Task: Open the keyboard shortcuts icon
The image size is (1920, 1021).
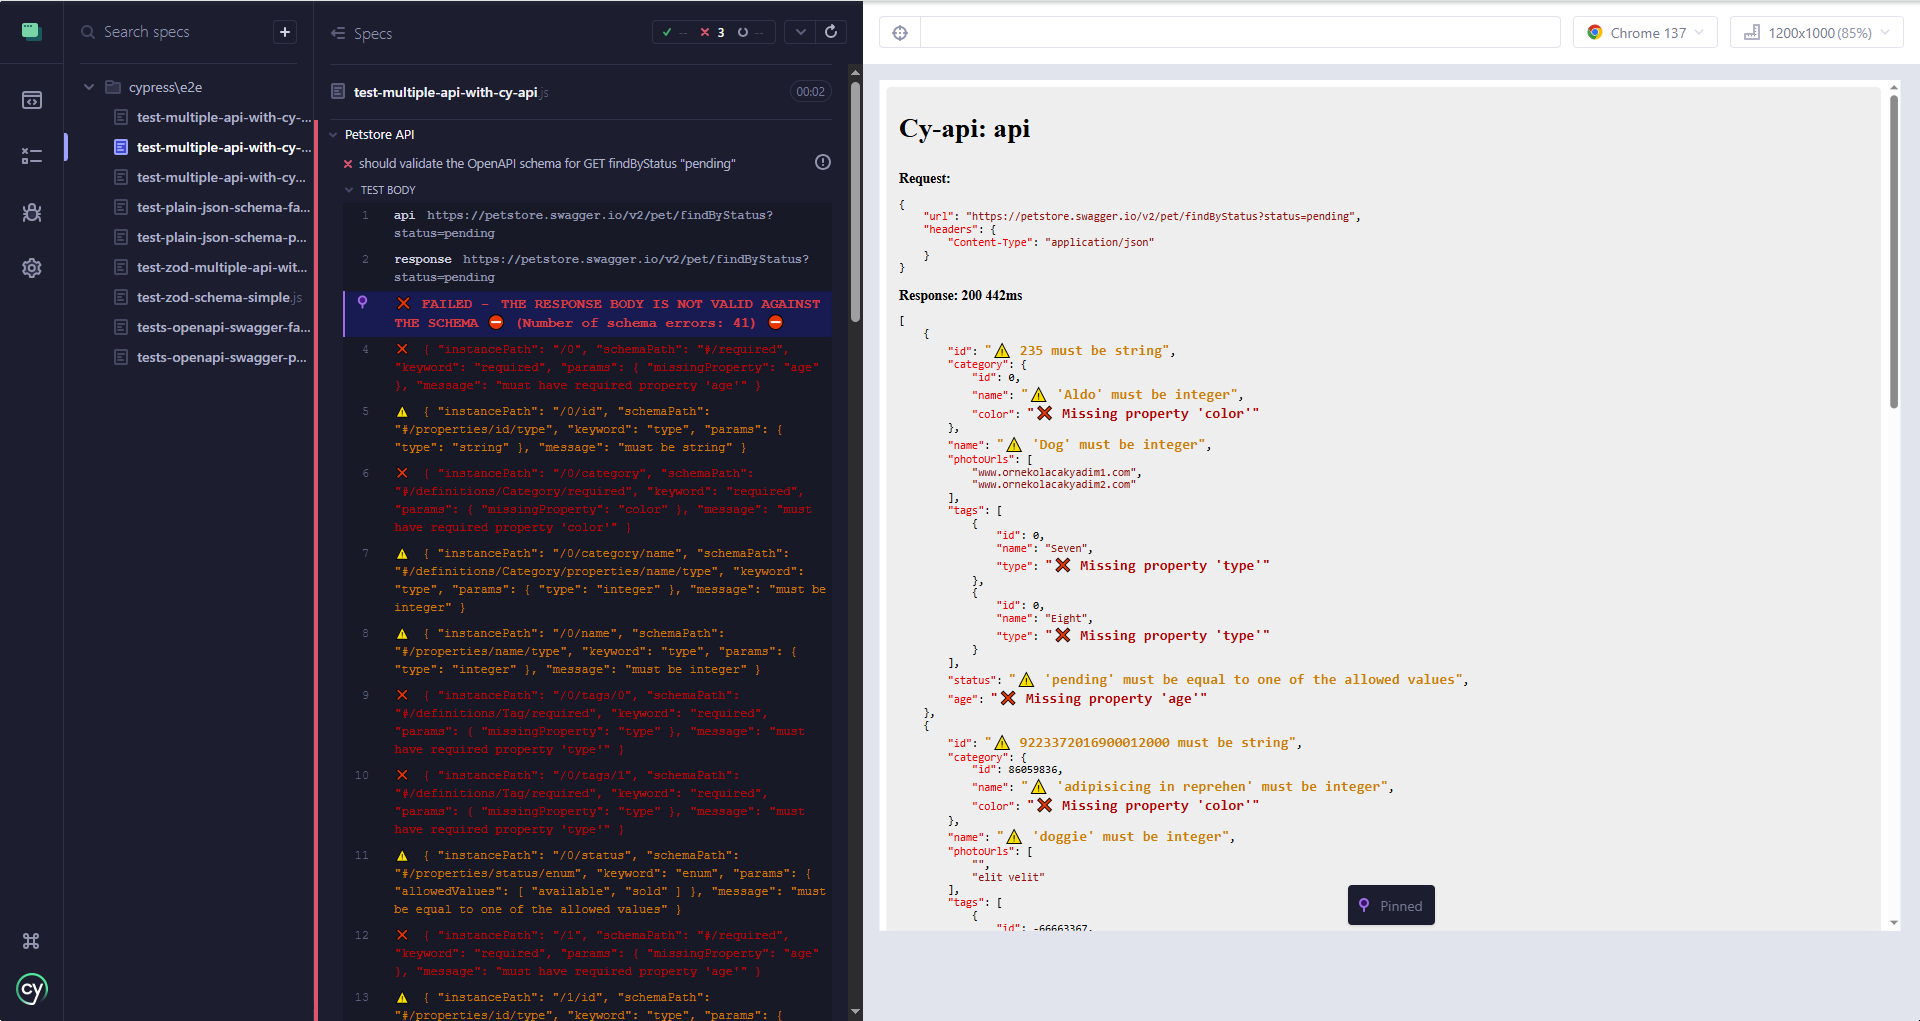Action: pyautogui.click(x=31, y=941)
